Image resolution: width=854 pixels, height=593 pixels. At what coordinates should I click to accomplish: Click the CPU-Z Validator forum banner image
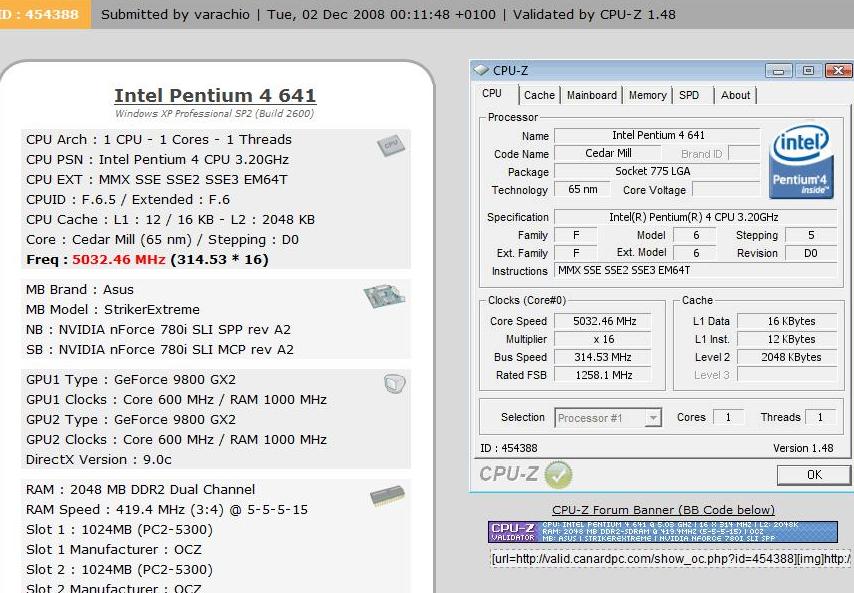[663, 532]
